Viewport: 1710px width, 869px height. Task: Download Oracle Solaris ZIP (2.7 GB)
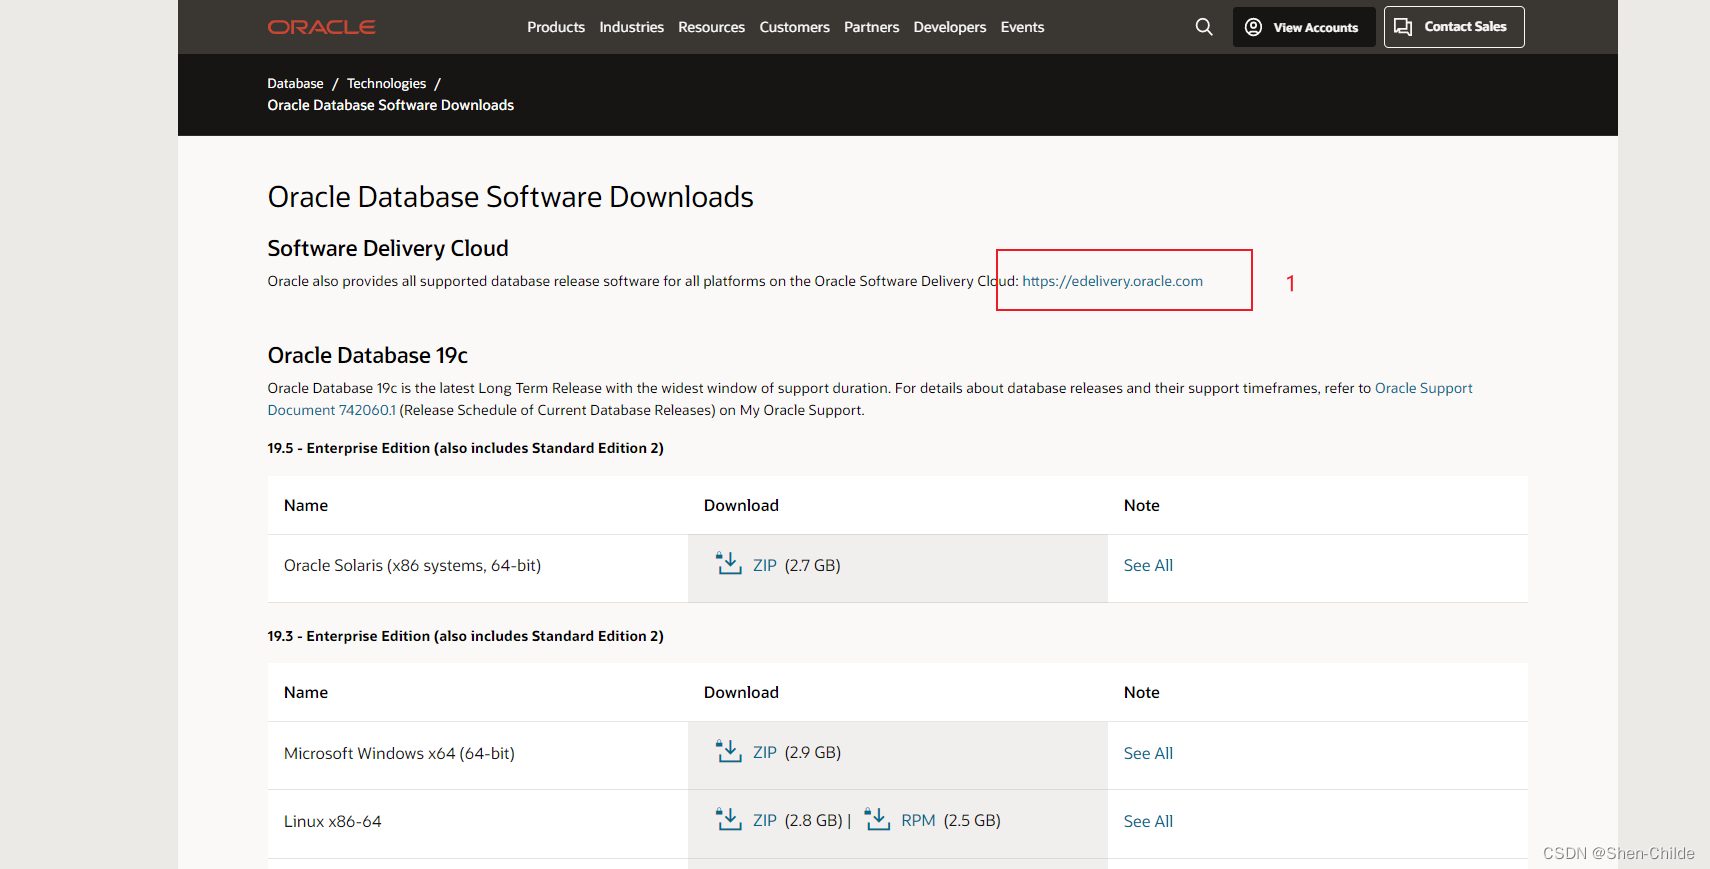coord(765,565)
